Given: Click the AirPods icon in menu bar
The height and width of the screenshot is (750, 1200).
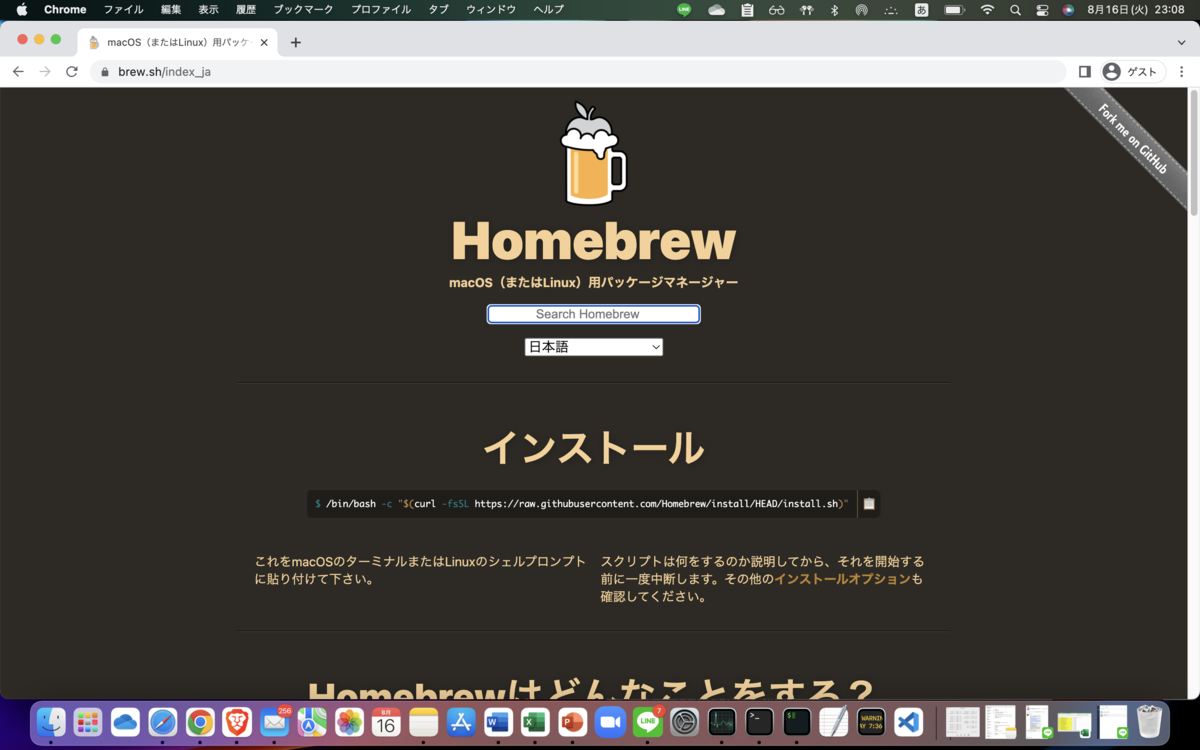Looking at the screenshot, I should (x=807, y=10).
